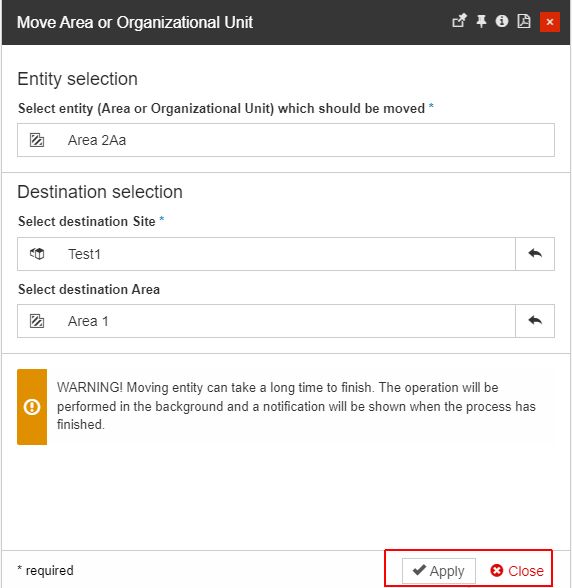Open the destination Area field Area 1

pyautogui.click(x=266, y=321)
